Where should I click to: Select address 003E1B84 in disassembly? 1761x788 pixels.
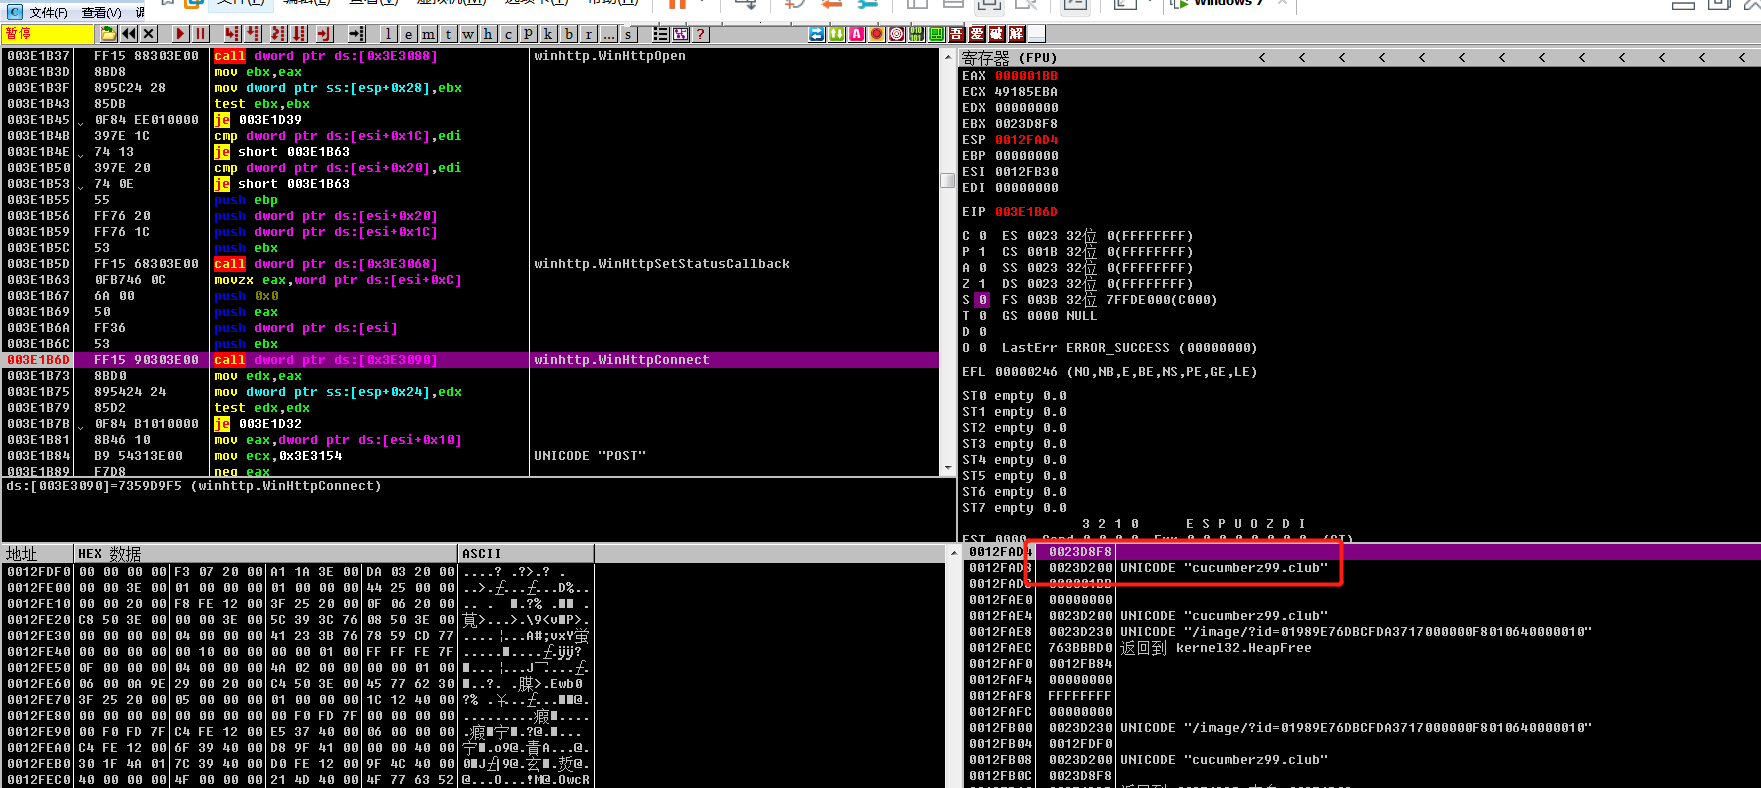(x=38, y=456)
